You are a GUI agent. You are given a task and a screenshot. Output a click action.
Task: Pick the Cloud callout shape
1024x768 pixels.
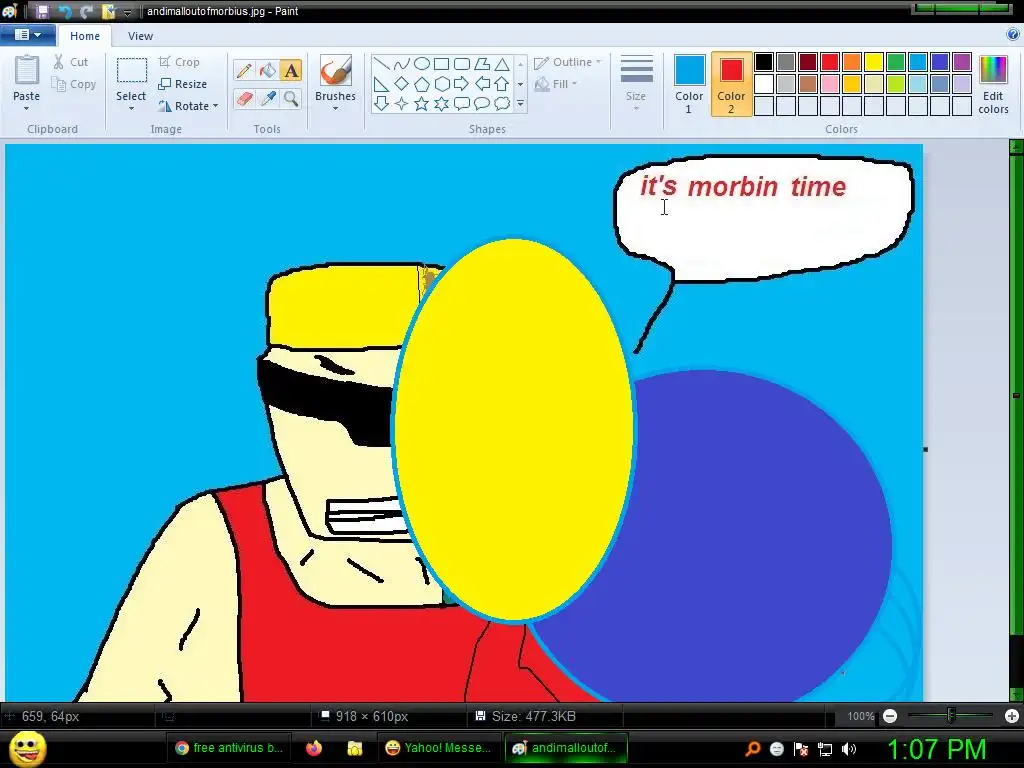[x=502, y=103]
